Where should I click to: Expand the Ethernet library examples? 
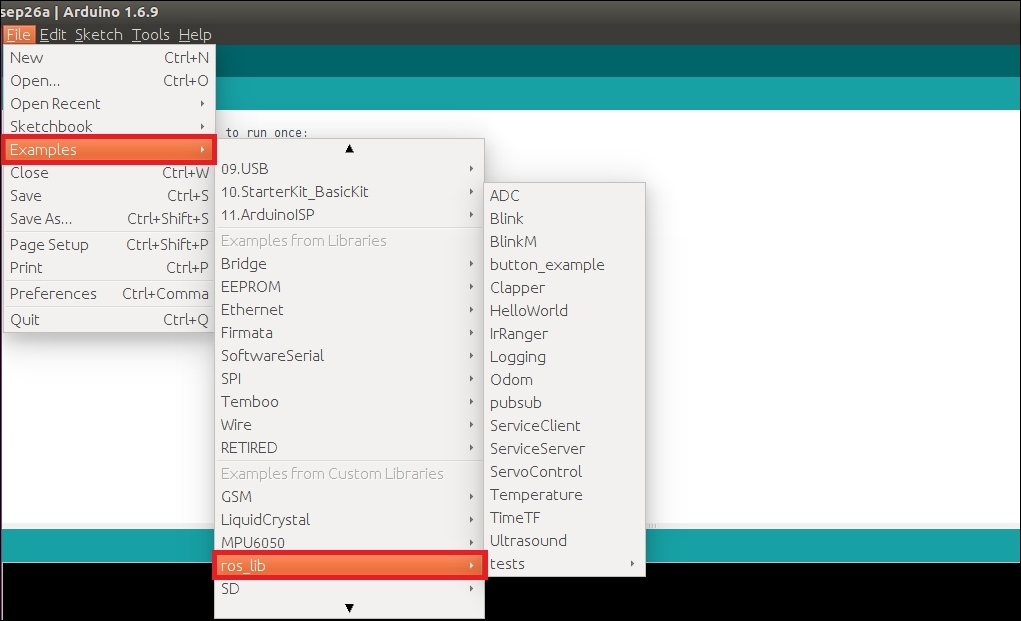pyautogui.click(x=350, y=310)
